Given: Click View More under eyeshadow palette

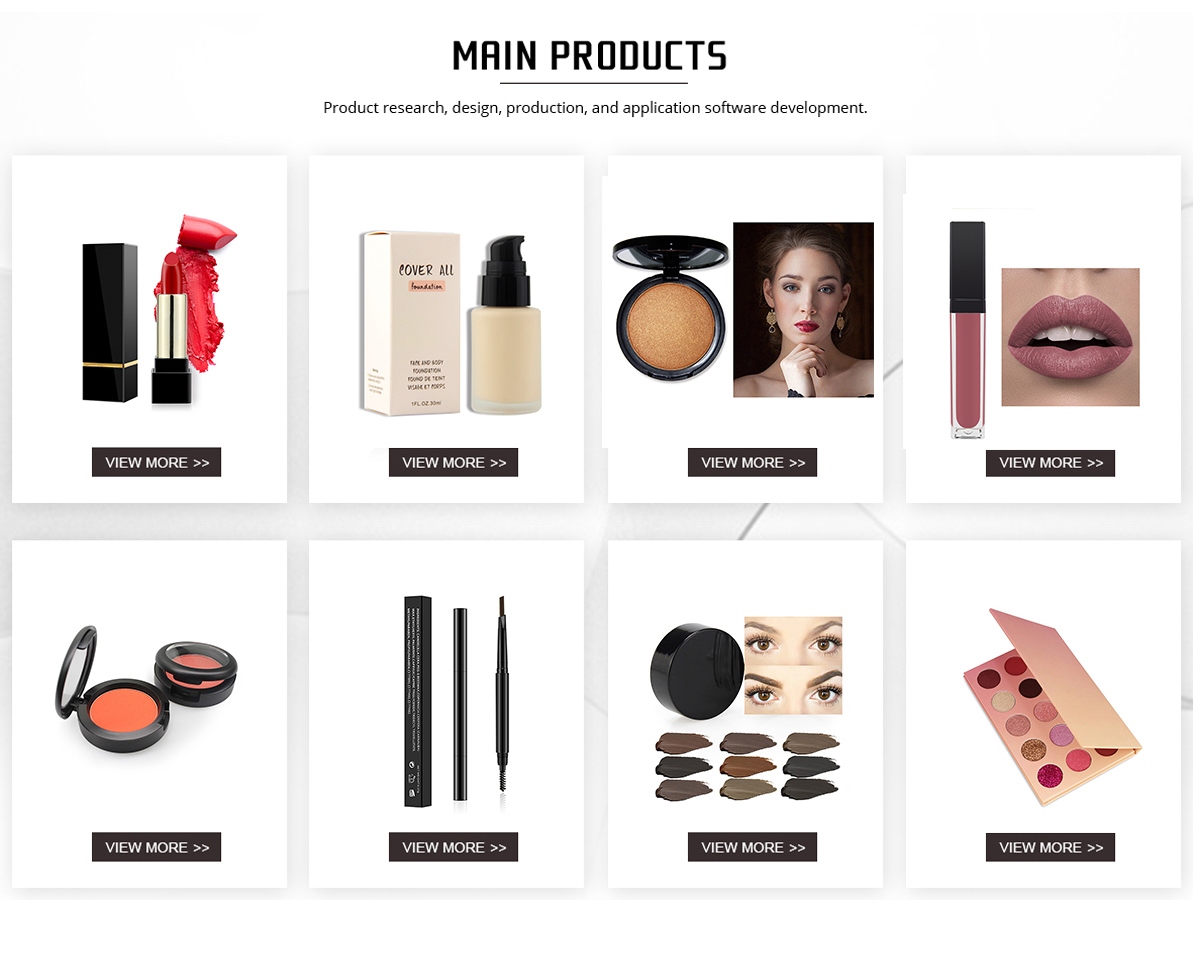Looking at the screenshot, I should [x=1050, y=847].
